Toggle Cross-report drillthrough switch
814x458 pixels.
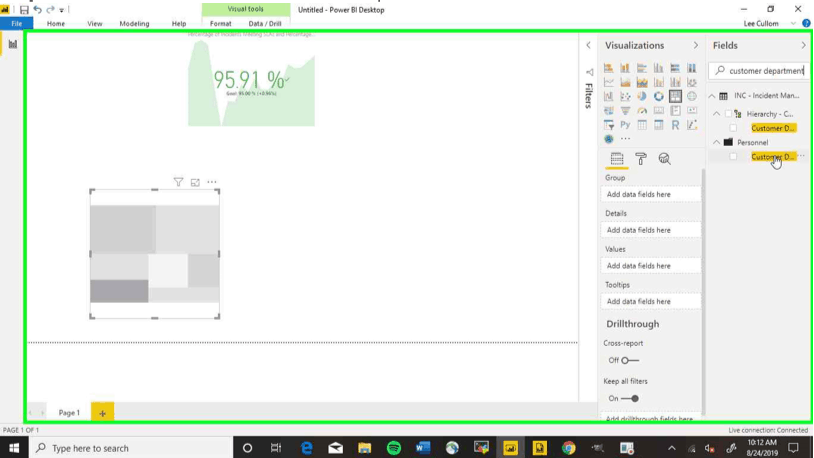[x=630, y=360]
